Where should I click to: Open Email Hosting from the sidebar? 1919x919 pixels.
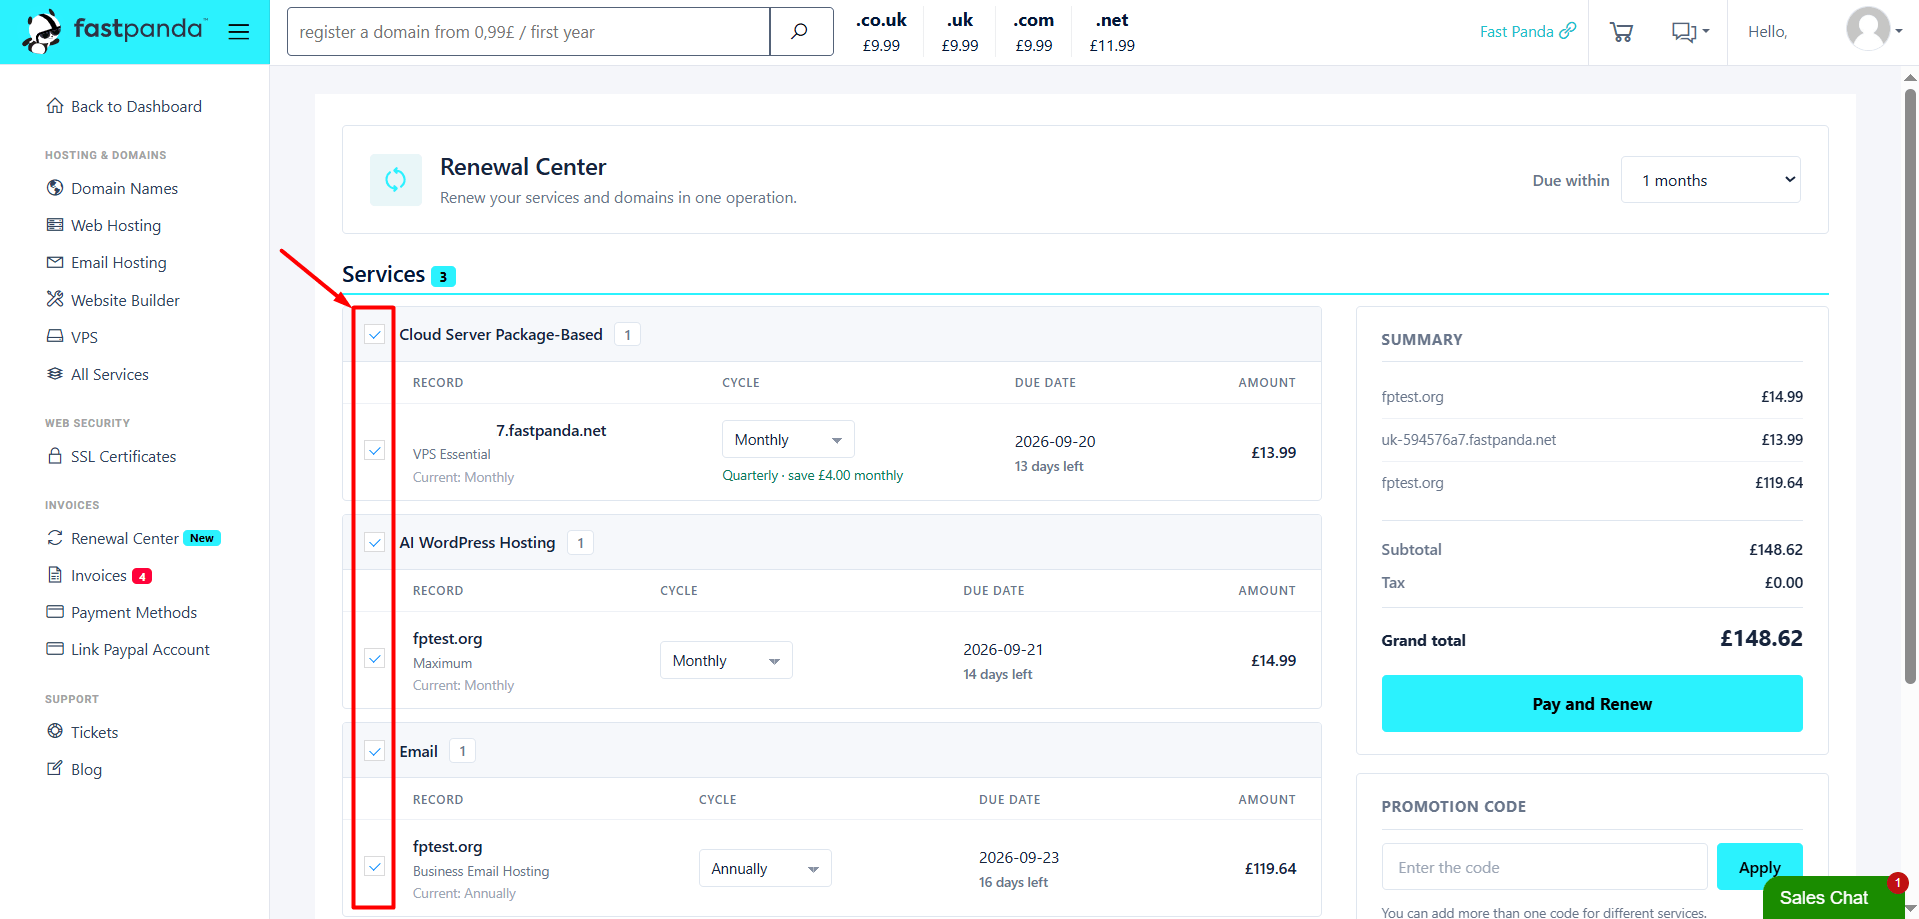pyautogui.click(x=119, y=262)
